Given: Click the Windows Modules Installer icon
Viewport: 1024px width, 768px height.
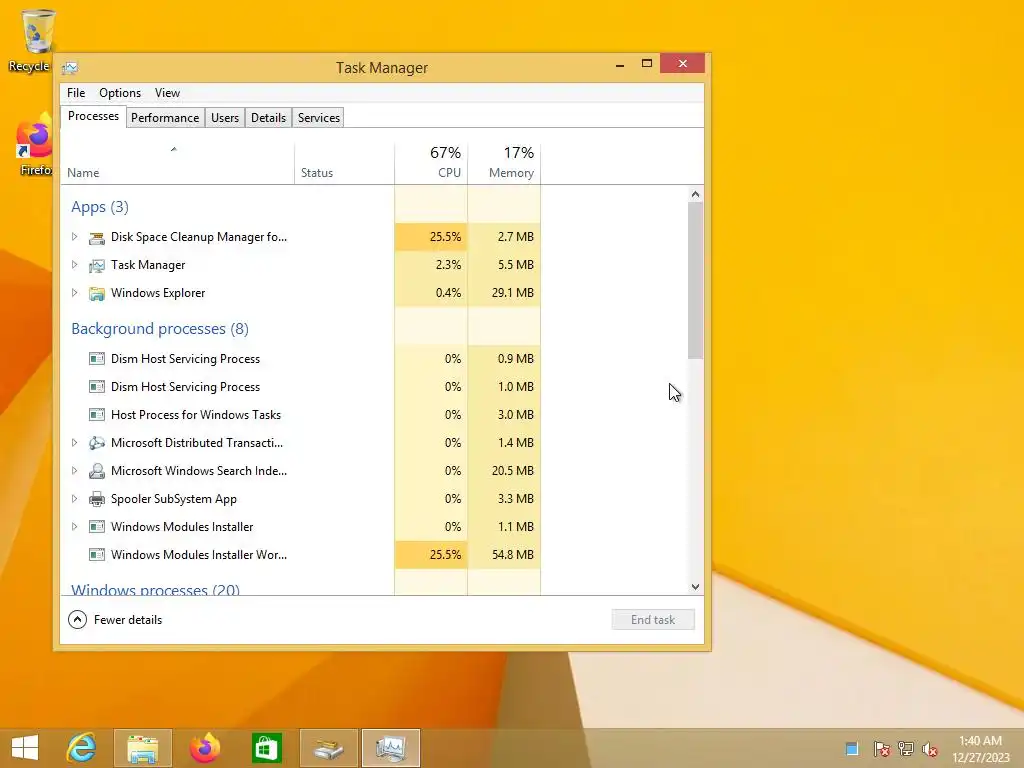Looking at the screenshot, I should 97,526.
